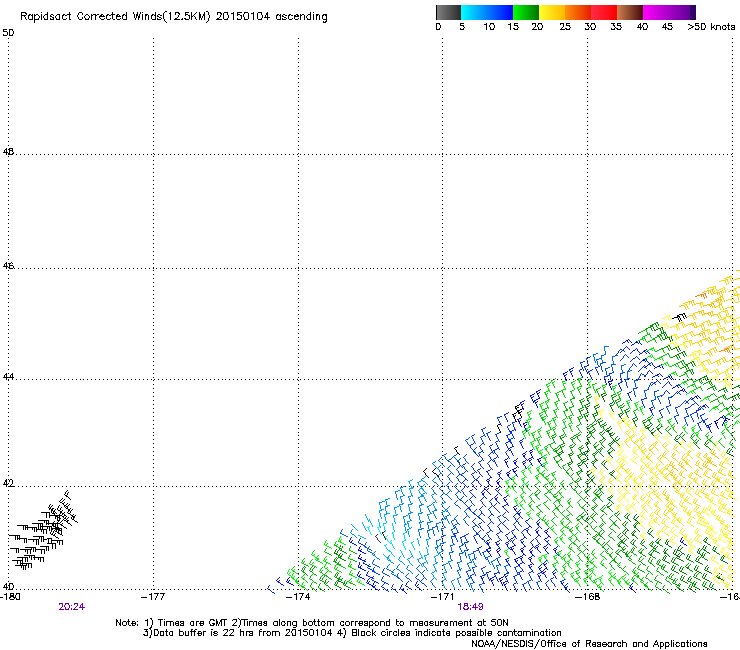Click the latitude label '50'
The height and width of the screenshot is (650, 740).
[8, 33]
